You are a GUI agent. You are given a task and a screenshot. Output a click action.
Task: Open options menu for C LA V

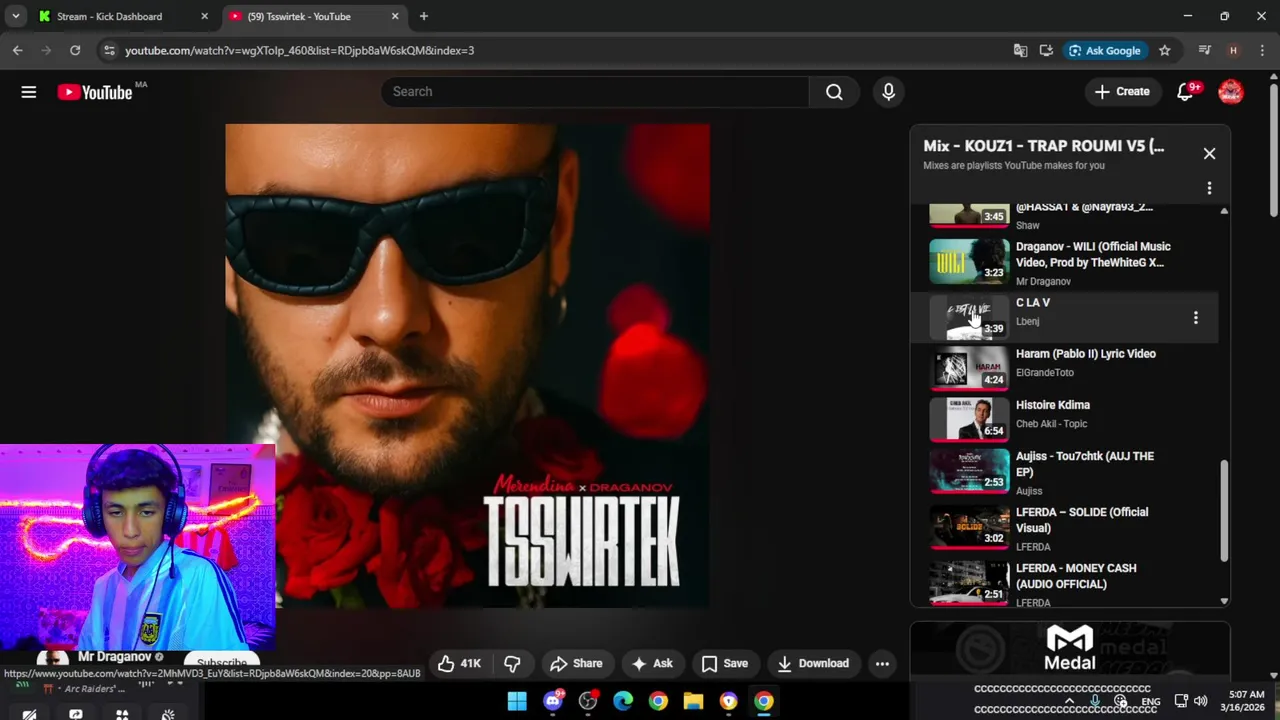pyautogui.click(x=1195, y=317)
